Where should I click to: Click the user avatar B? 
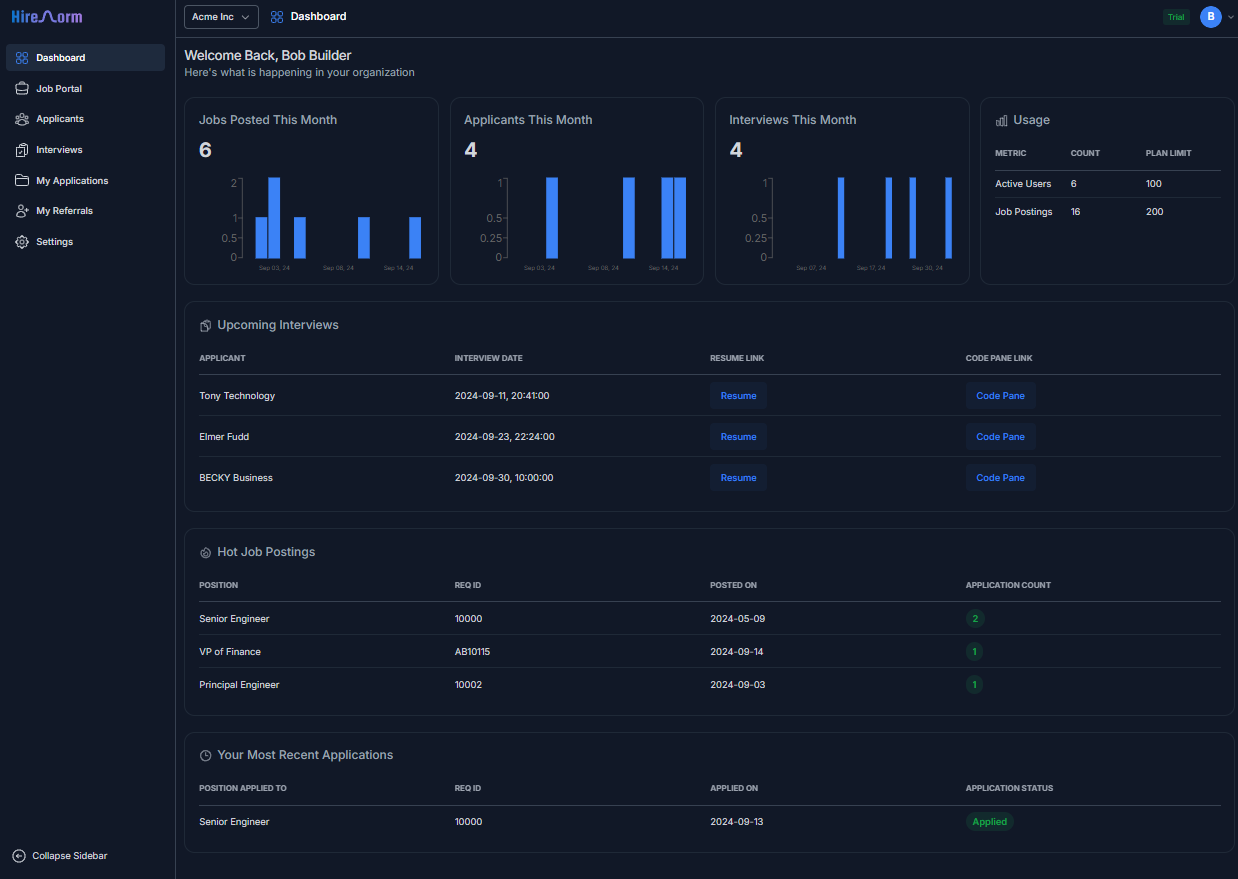[1211, 17]
